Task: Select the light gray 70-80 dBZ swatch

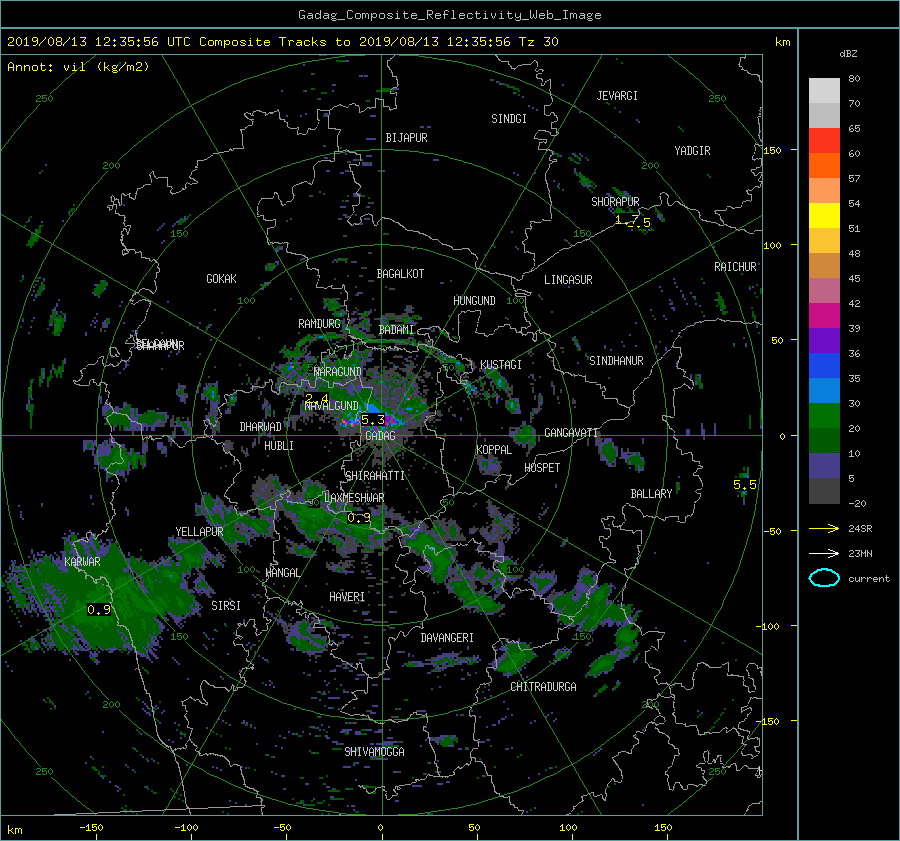Action: [824, 91]
